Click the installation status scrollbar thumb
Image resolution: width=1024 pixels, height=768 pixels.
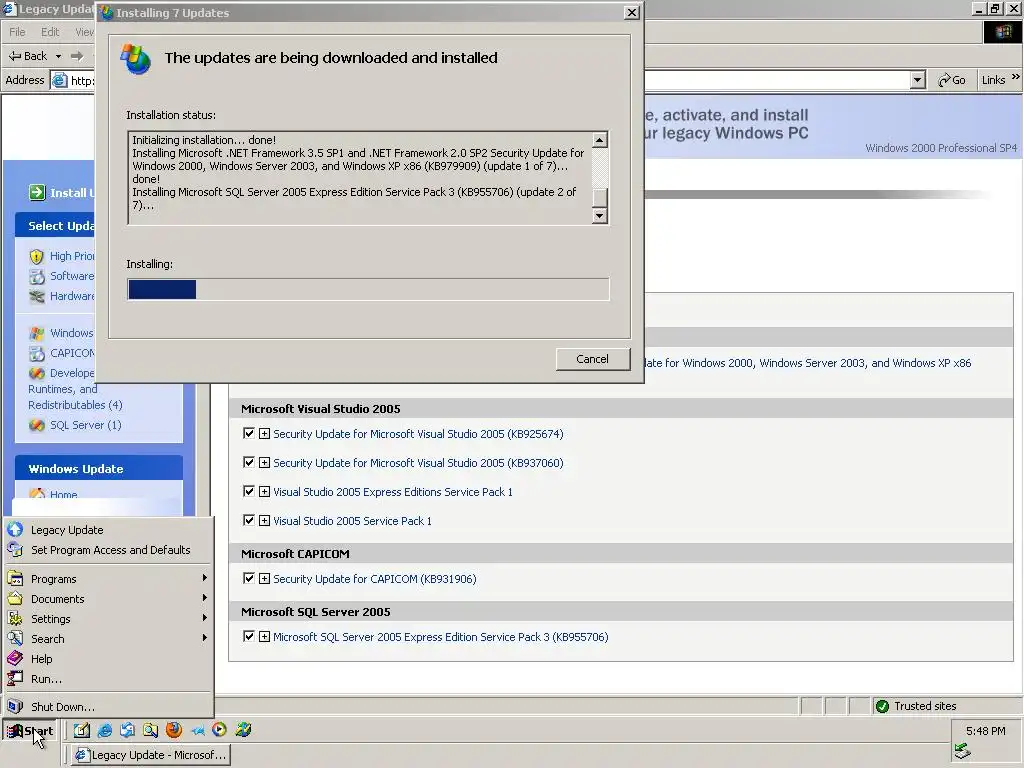pos(600,197)
